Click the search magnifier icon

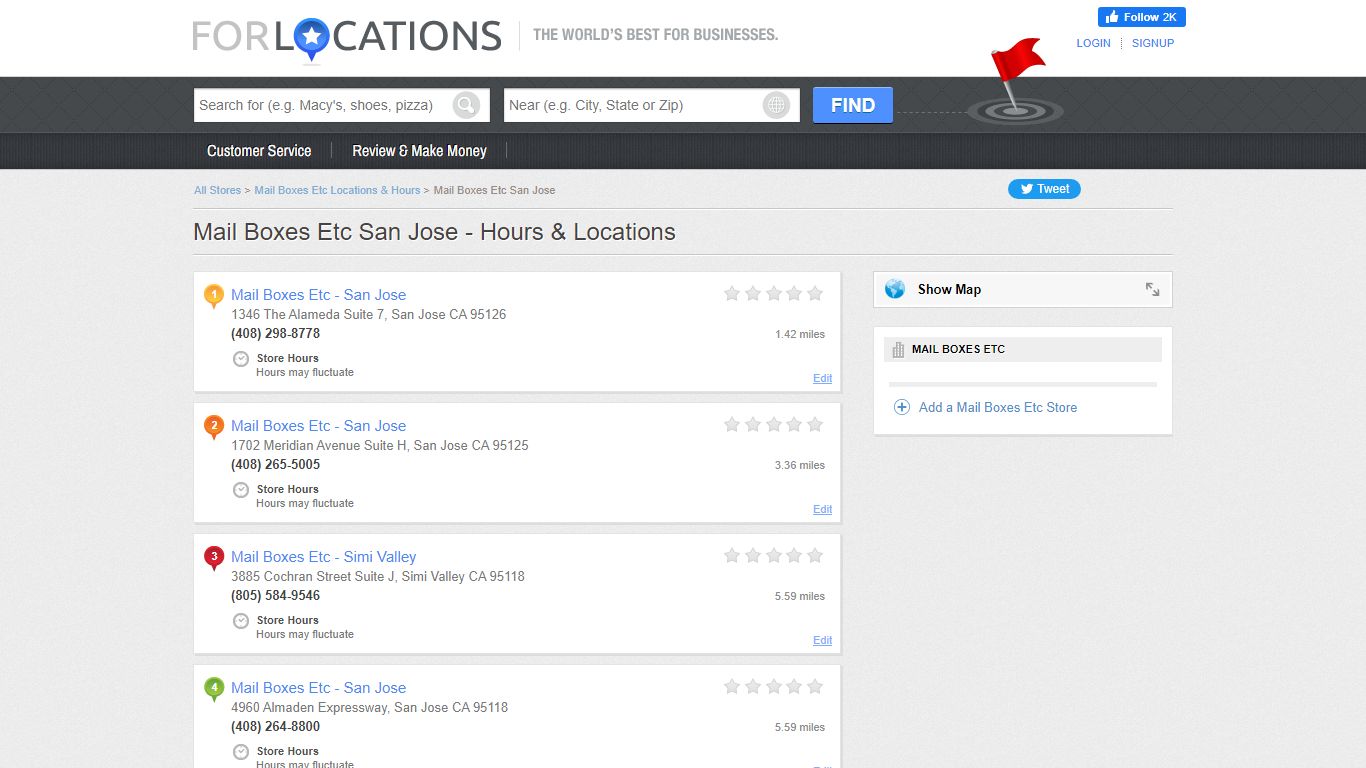[466, 105]
